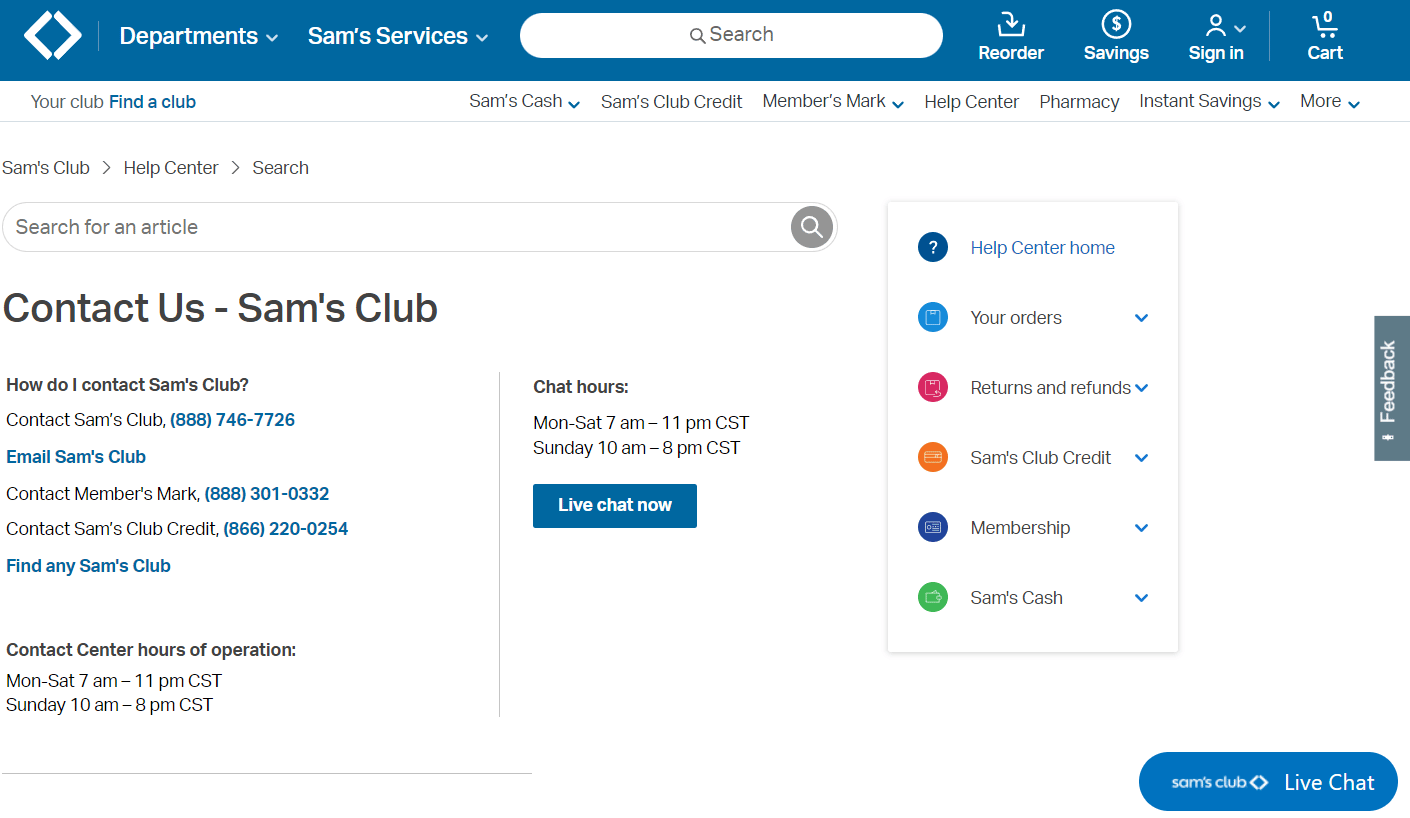Expand the Membership sidebar chevron
Image resolution: width=1410 pixels, height=818 pixels.
click(x=1142, y=528)
